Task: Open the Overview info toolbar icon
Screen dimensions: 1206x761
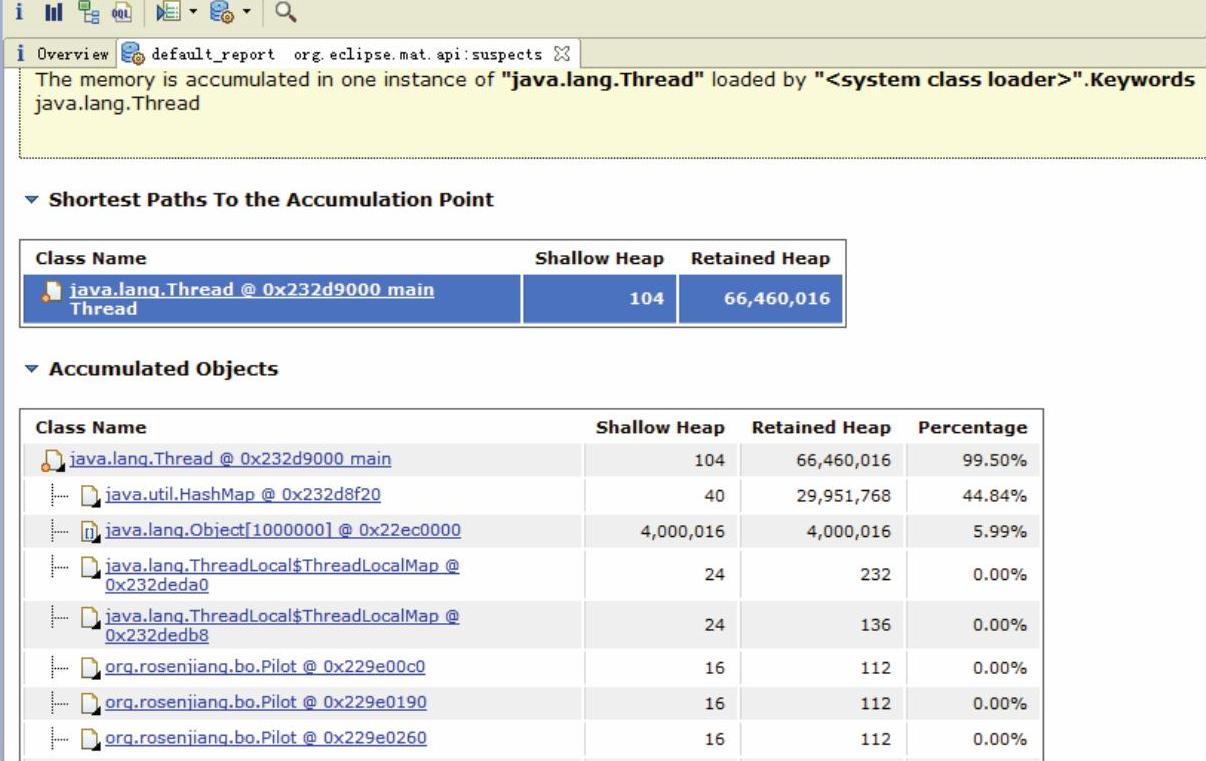Action: point(21,13)
